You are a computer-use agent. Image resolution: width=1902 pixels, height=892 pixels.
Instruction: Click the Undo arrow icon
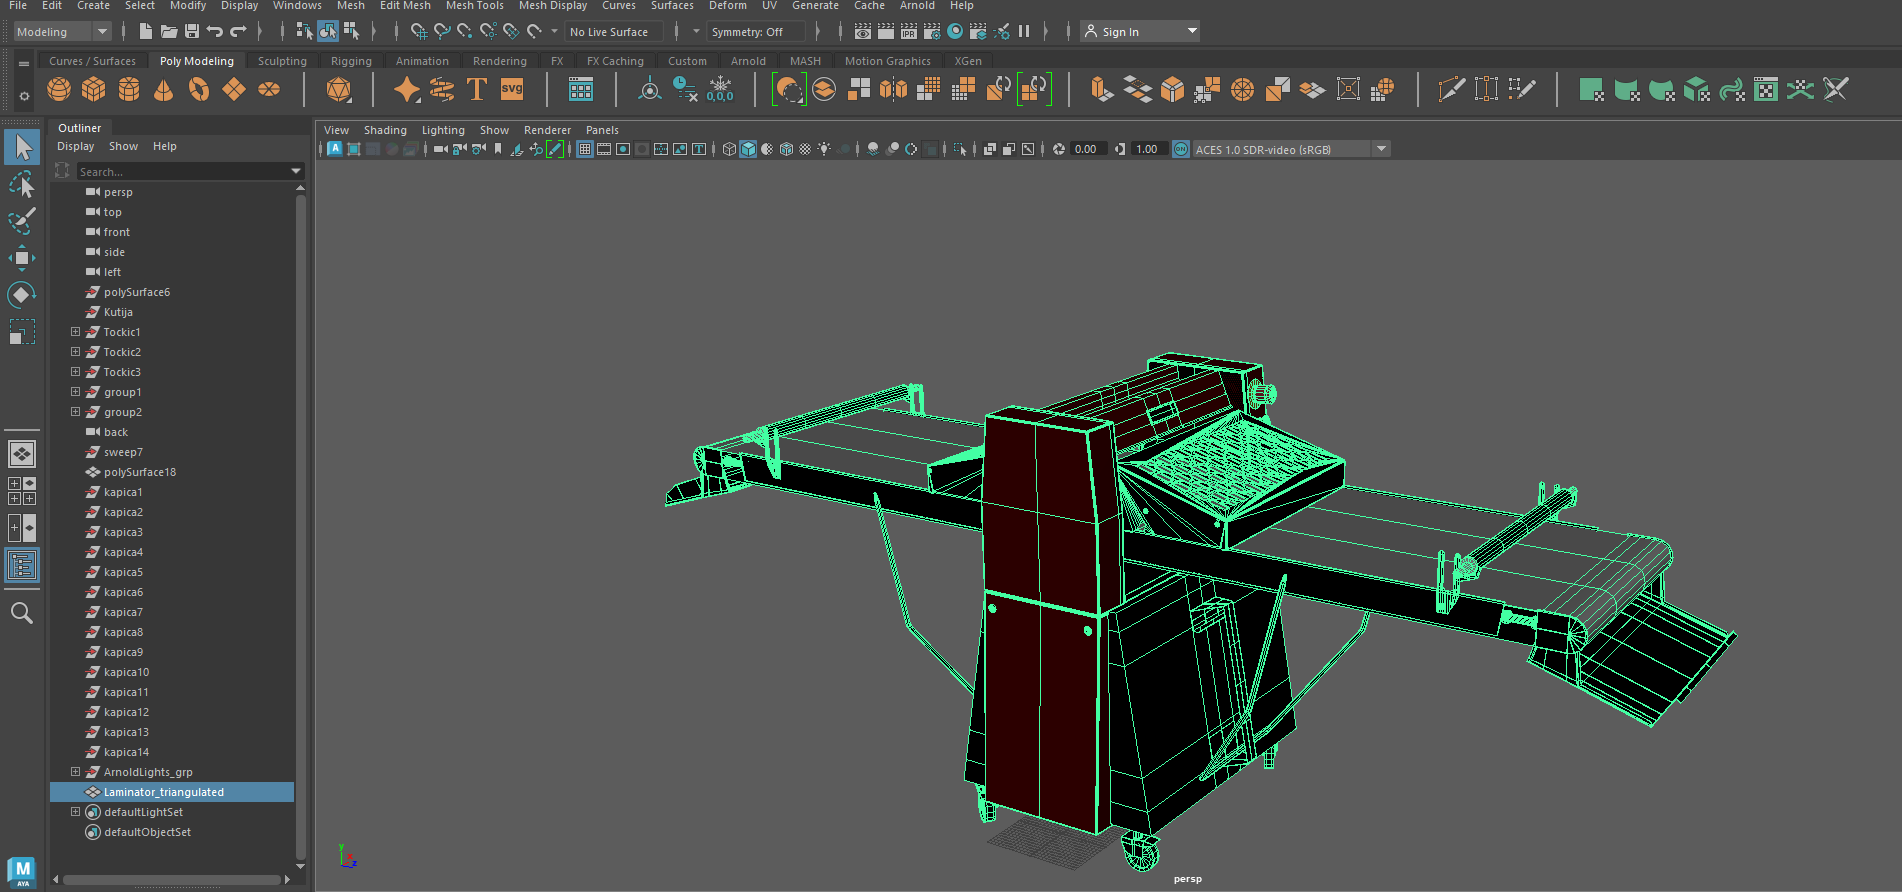215,32
